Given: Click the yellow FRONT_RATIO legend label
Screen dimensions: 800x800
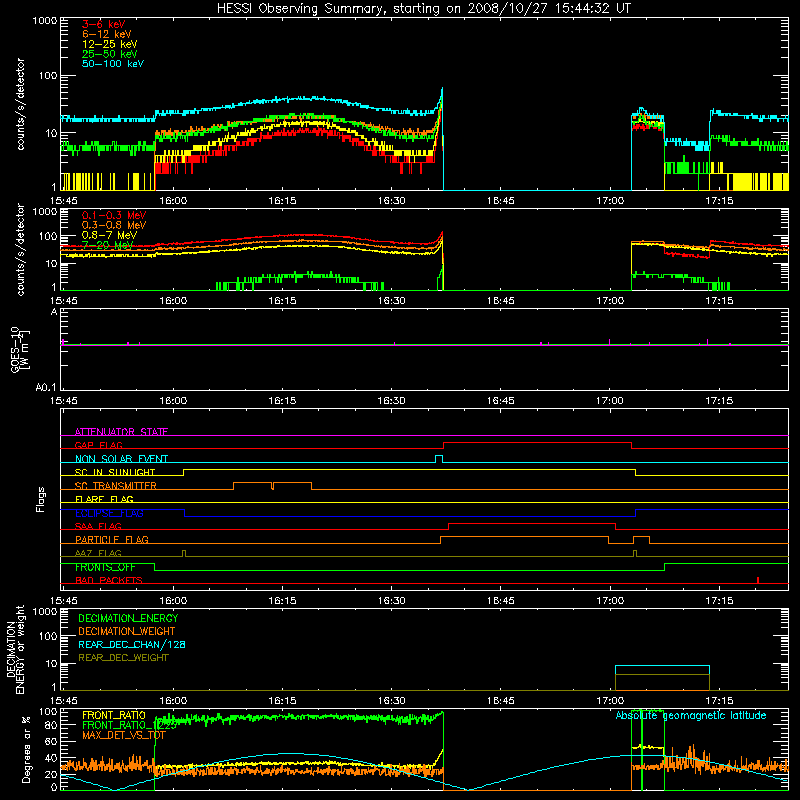Looking at the screenshot, I should tap(114, 715).
